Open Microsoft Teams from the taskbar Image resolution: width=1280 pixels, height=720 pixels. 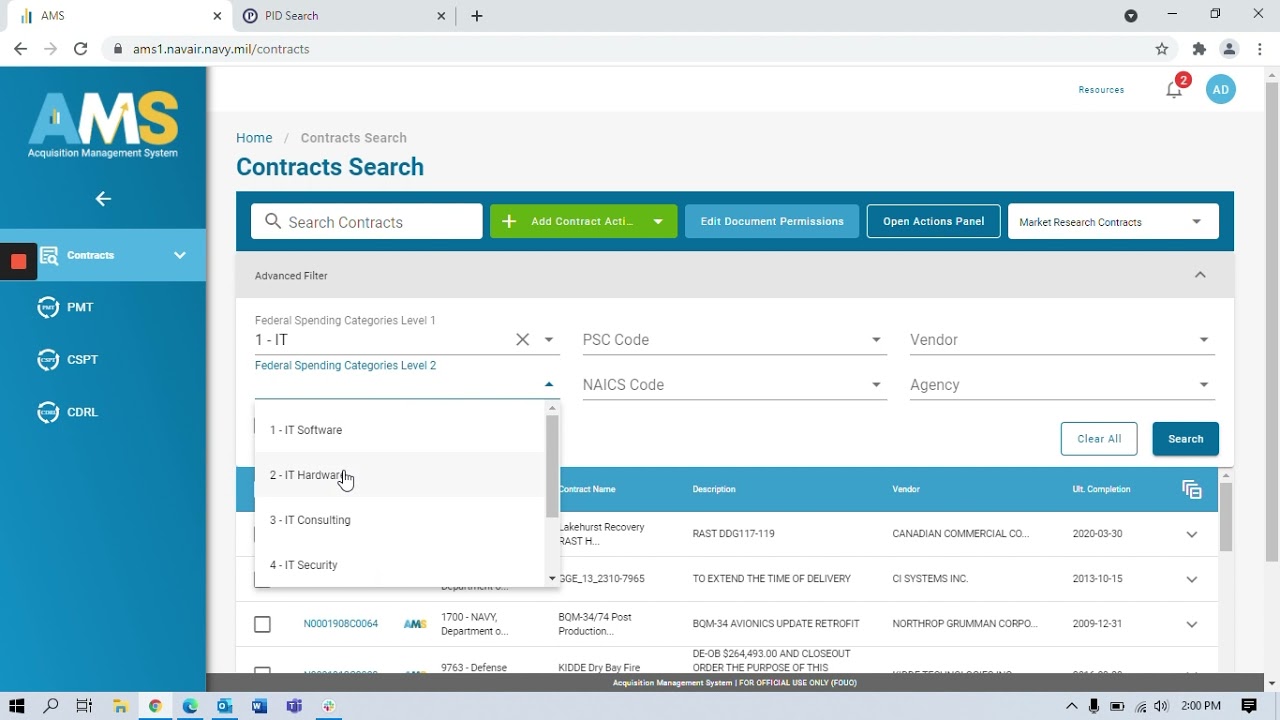[294, 706]
